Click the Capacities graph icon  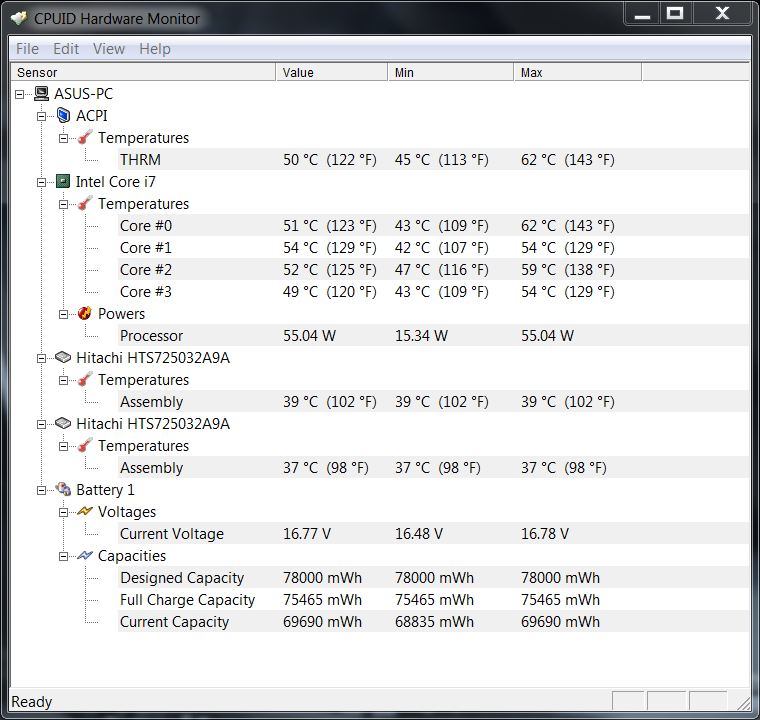point(85,555)
